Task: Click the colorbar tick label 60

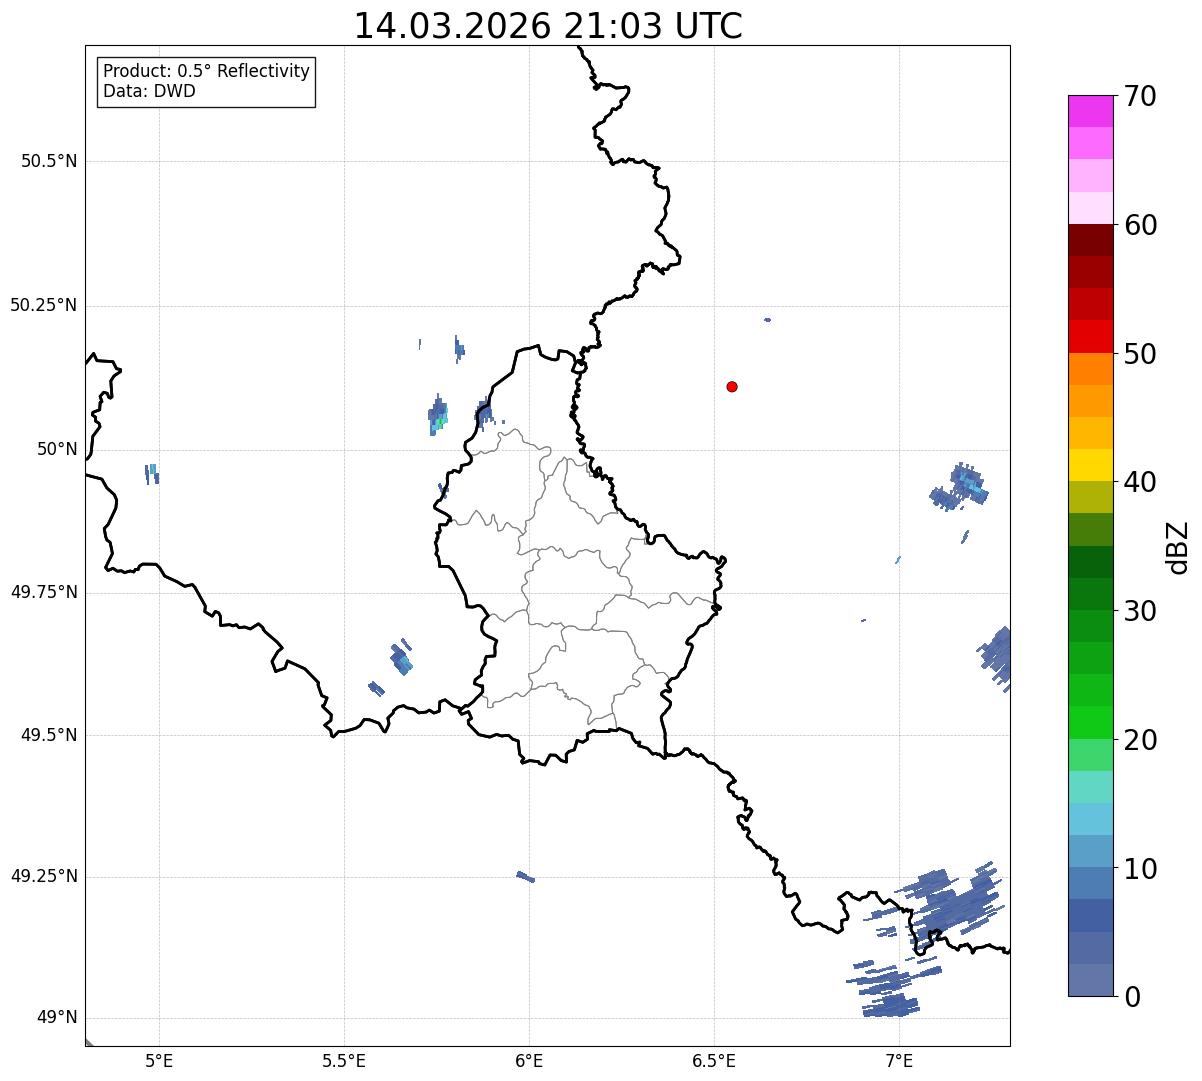Action: tap(1140, 225)
